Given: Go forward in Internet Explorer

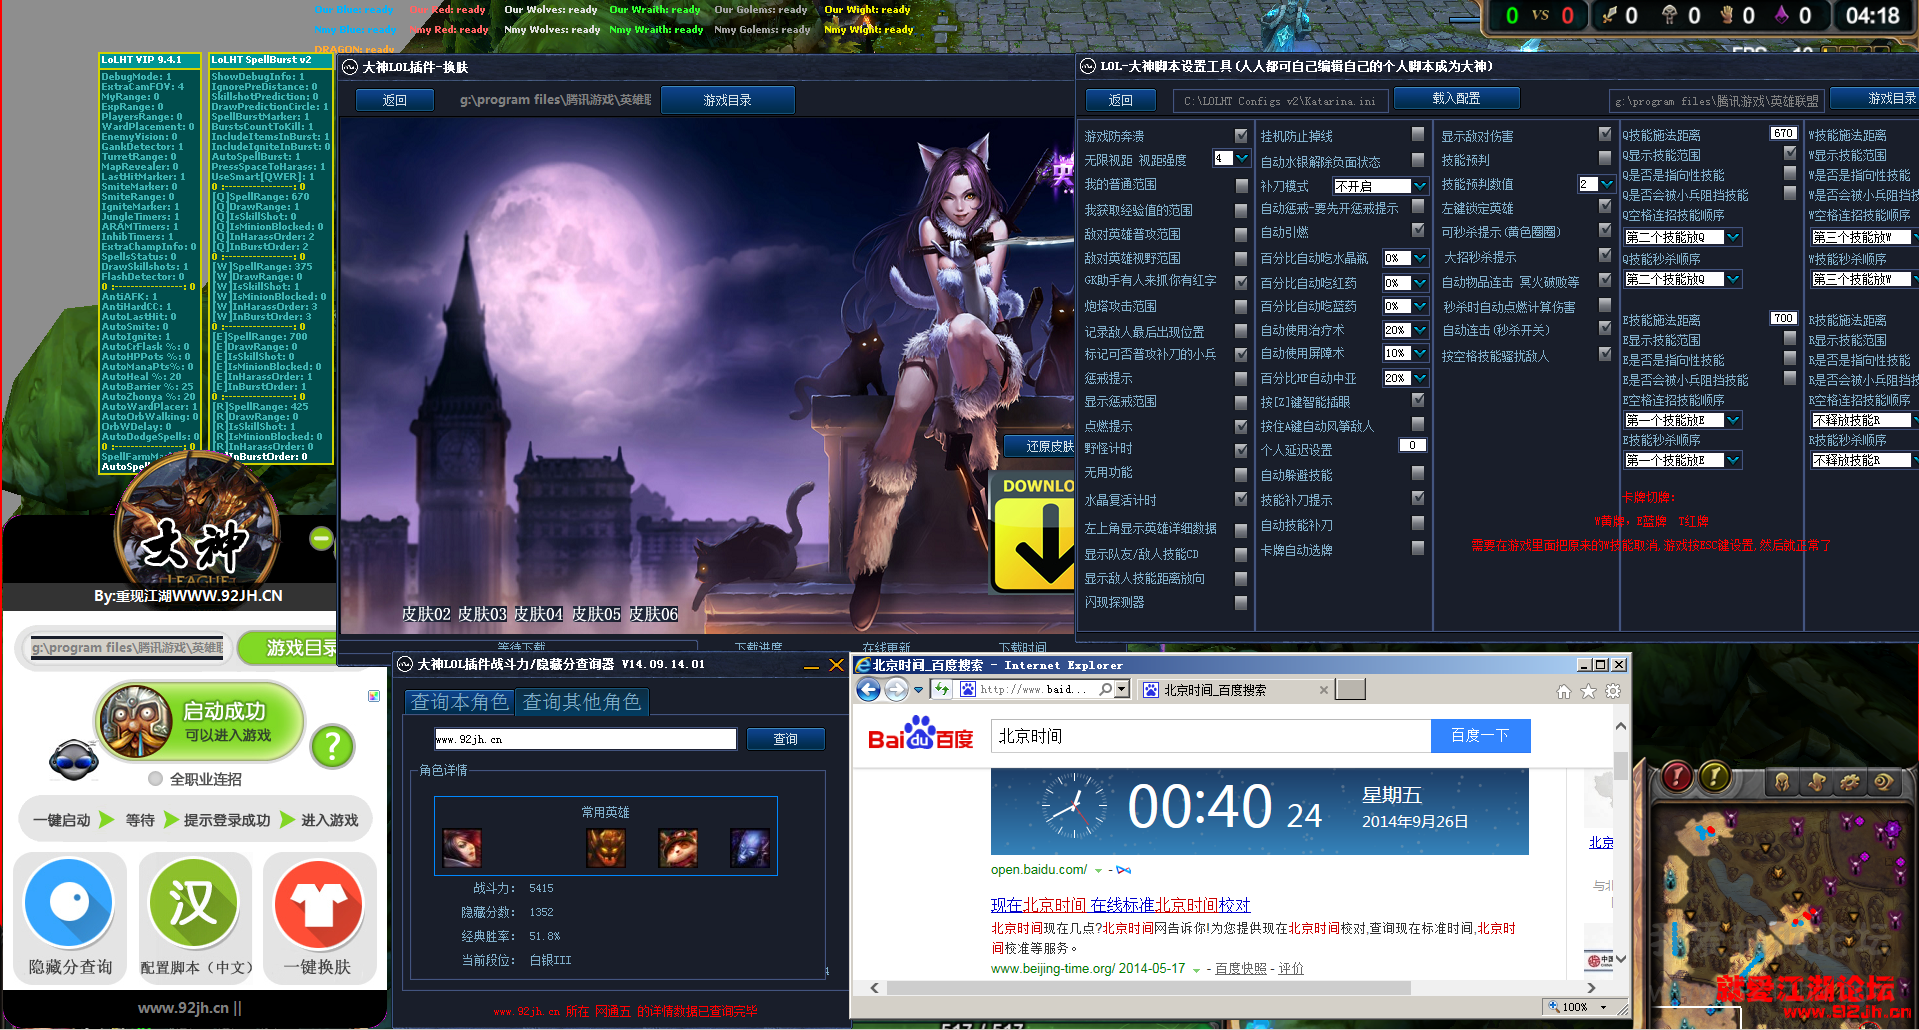Looking at the screenshot, I should point(896,689).
